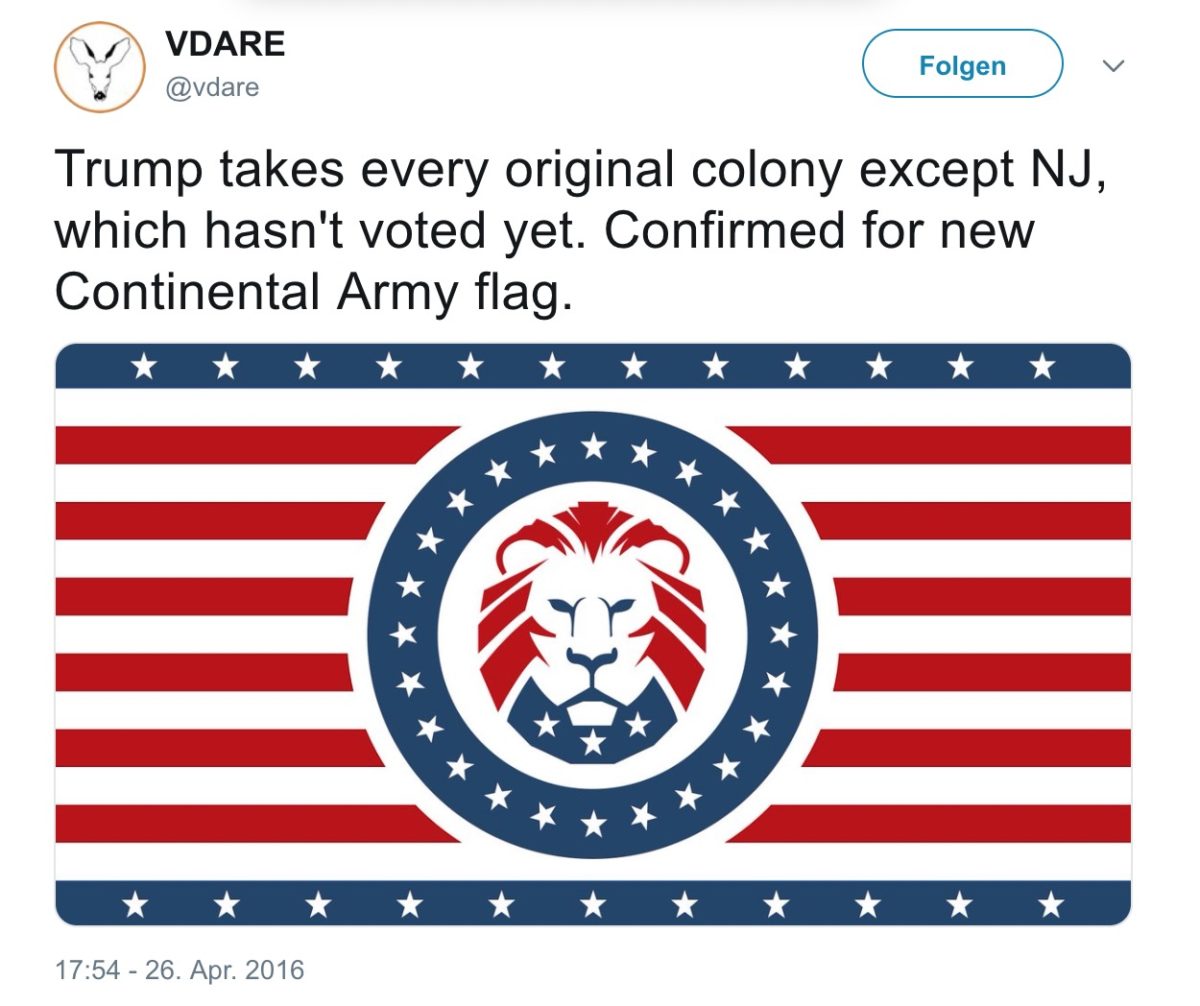1200x1006 pixels.
Task: Click the lion's red mane top
Action: pos(592,530)
